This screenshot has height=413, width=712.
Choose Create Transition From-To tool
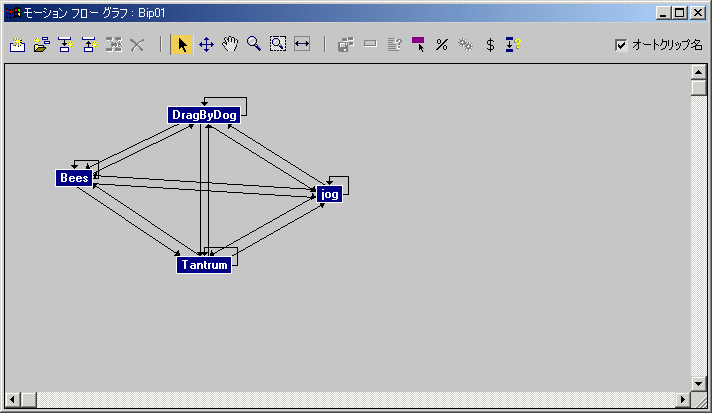[x=65, y=44]
